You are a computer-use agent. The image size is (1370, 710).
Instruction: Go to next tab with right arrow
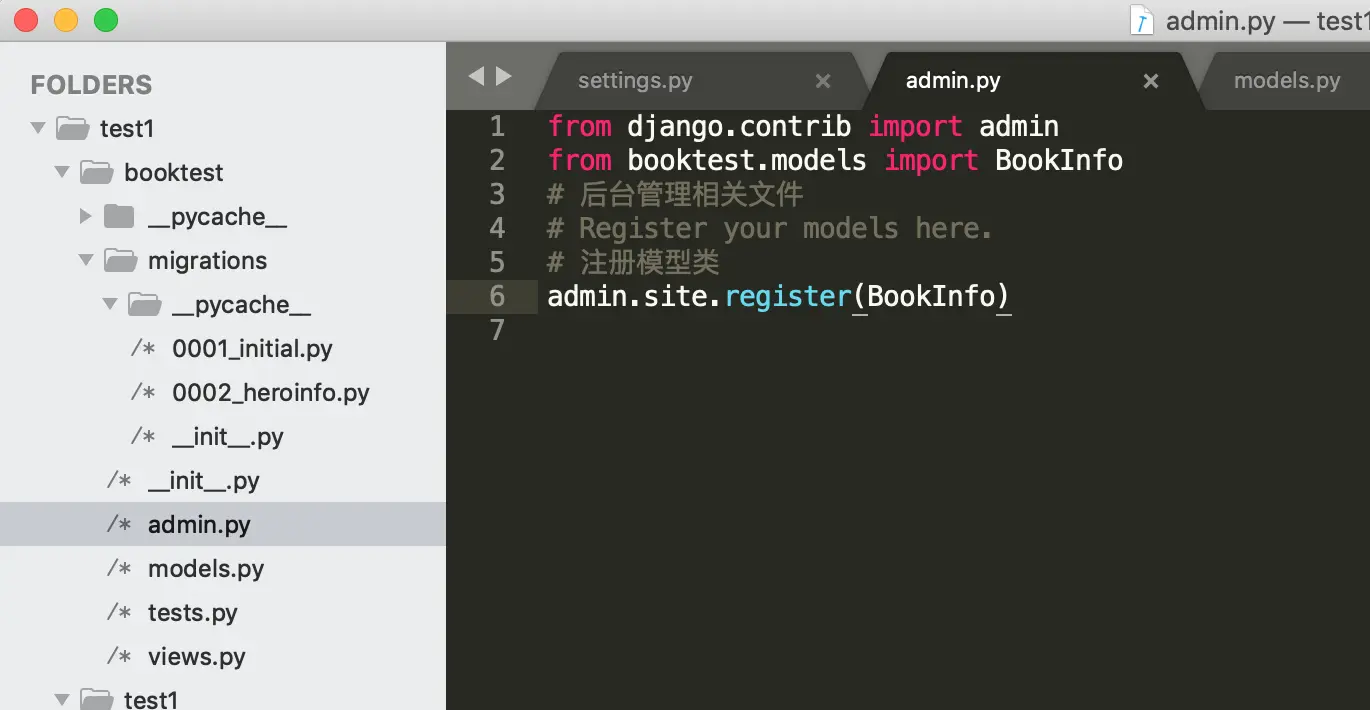coord(503,76)
